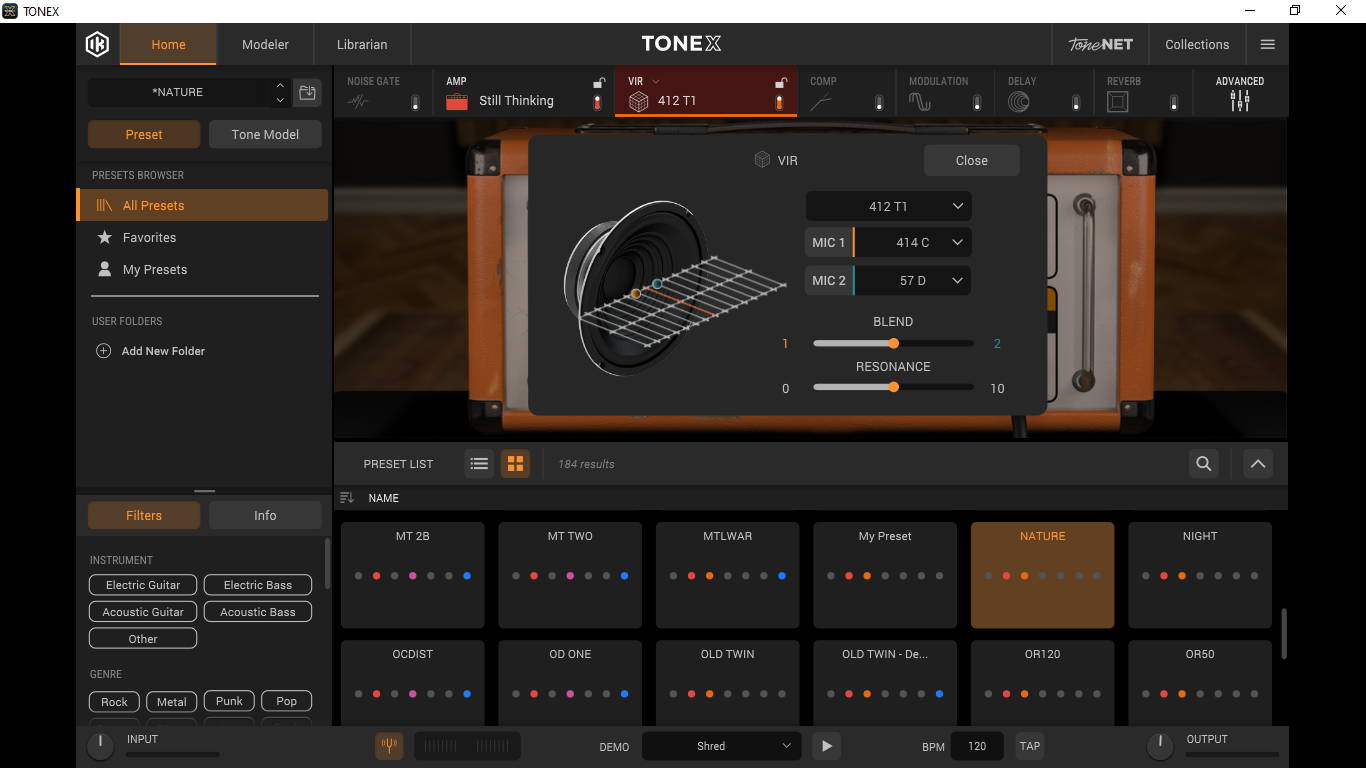Viewport: 1366px width, 768px height.
Task: Open Collections
Action: pos(1197,44)
